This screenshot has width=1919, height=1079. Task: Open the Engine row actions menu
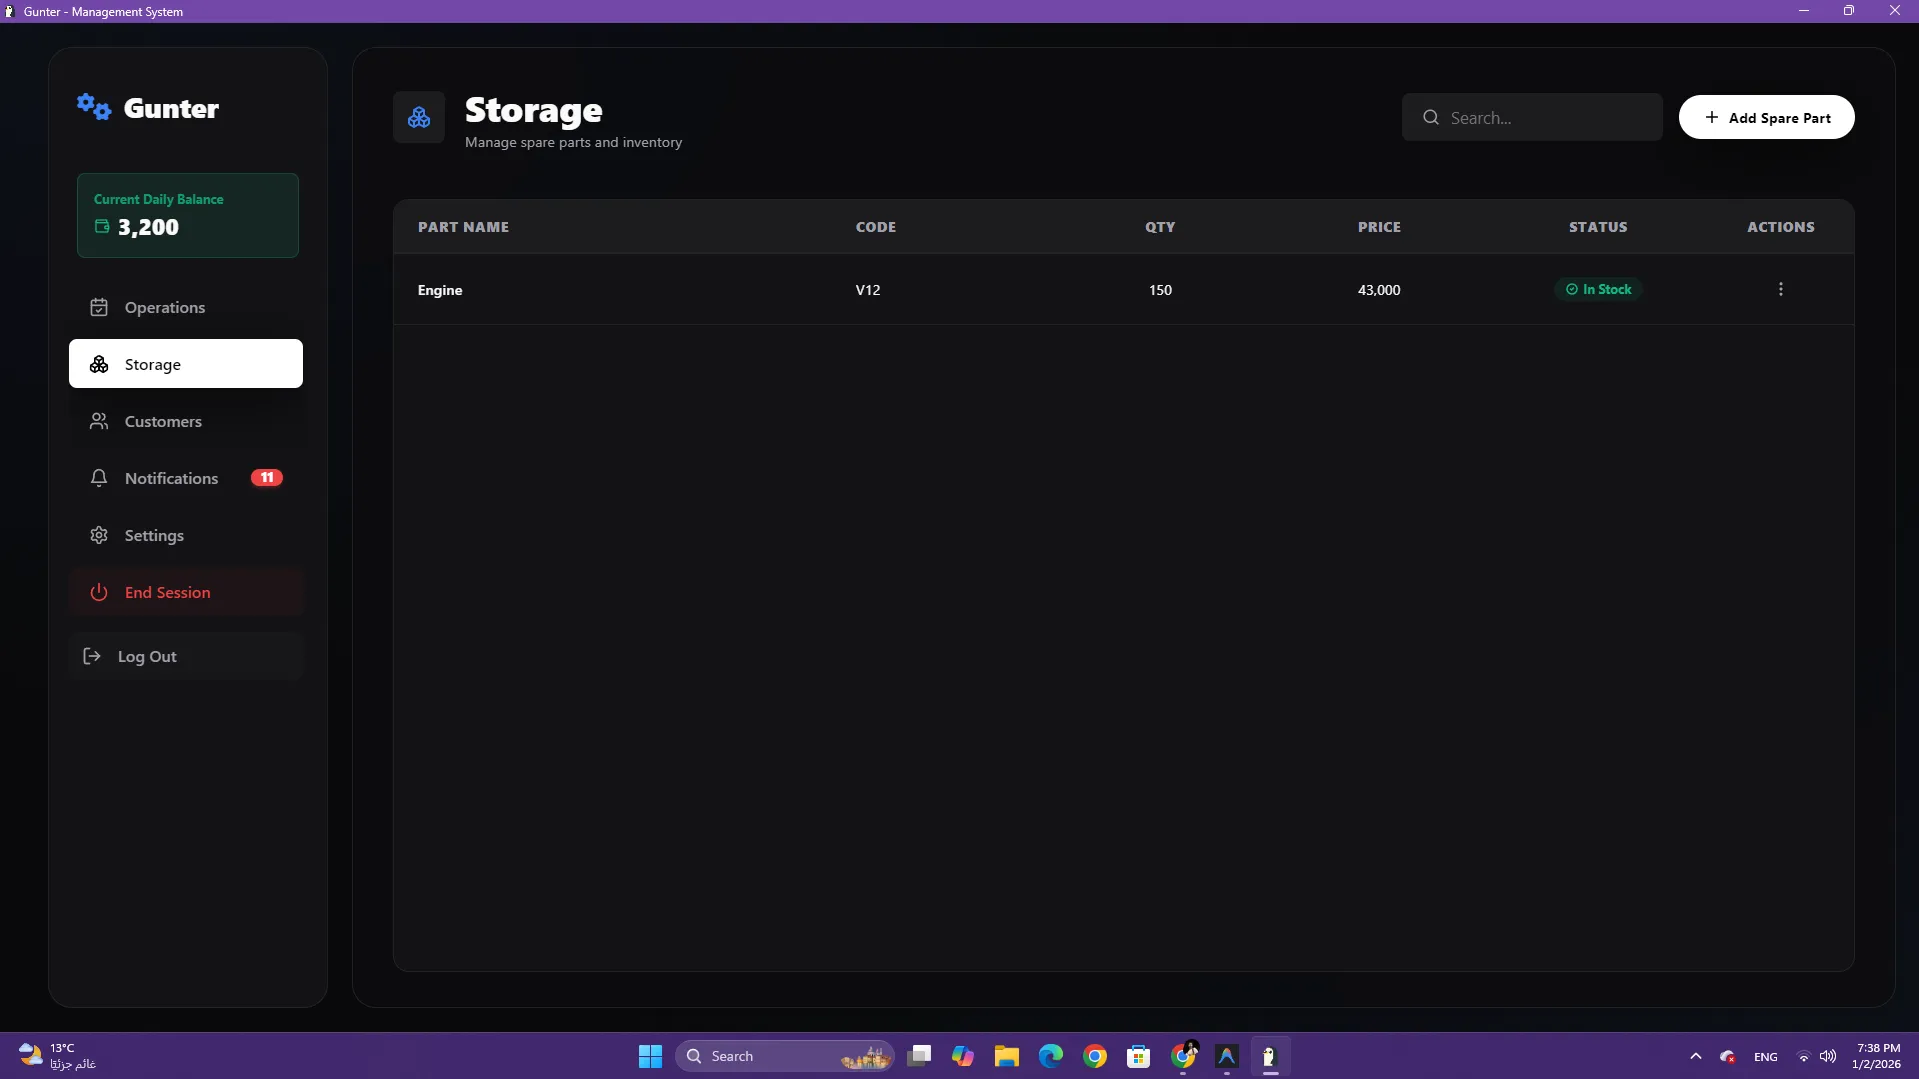tap(1780, 289)
